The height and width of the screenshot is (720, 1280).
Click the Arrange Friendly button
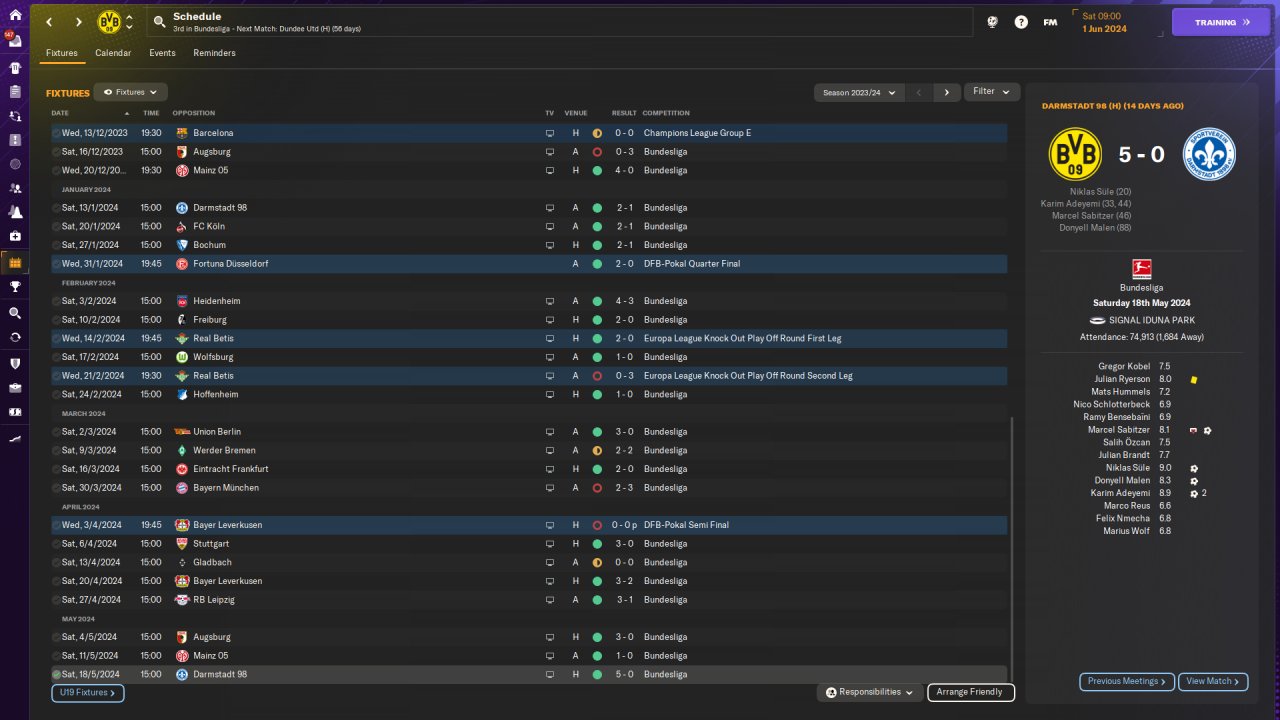point(971,692)
